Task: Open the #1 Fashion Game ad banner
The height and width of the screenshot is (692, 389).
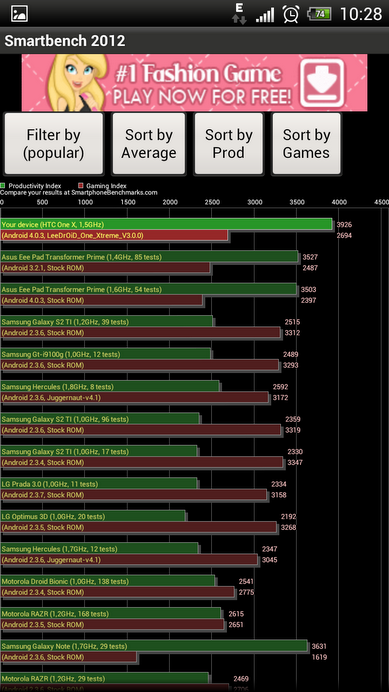Action: tap(194, 82)
